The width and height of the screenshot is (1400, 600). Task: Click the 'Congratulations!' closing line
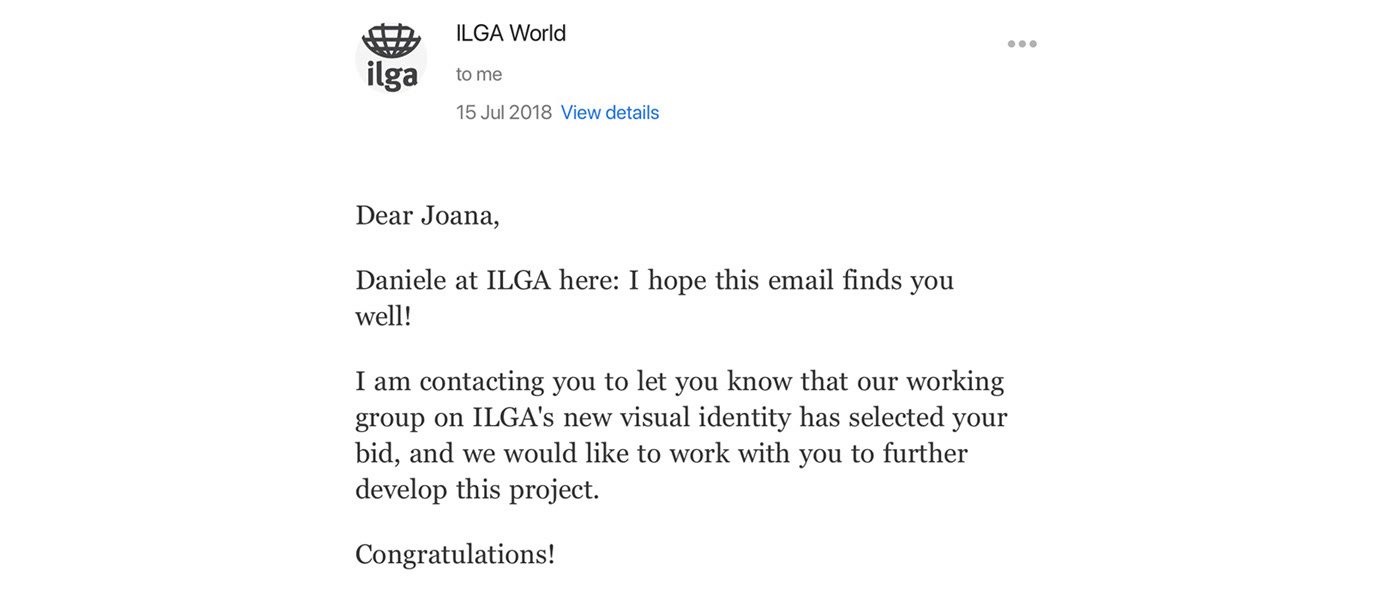(455, 554)
